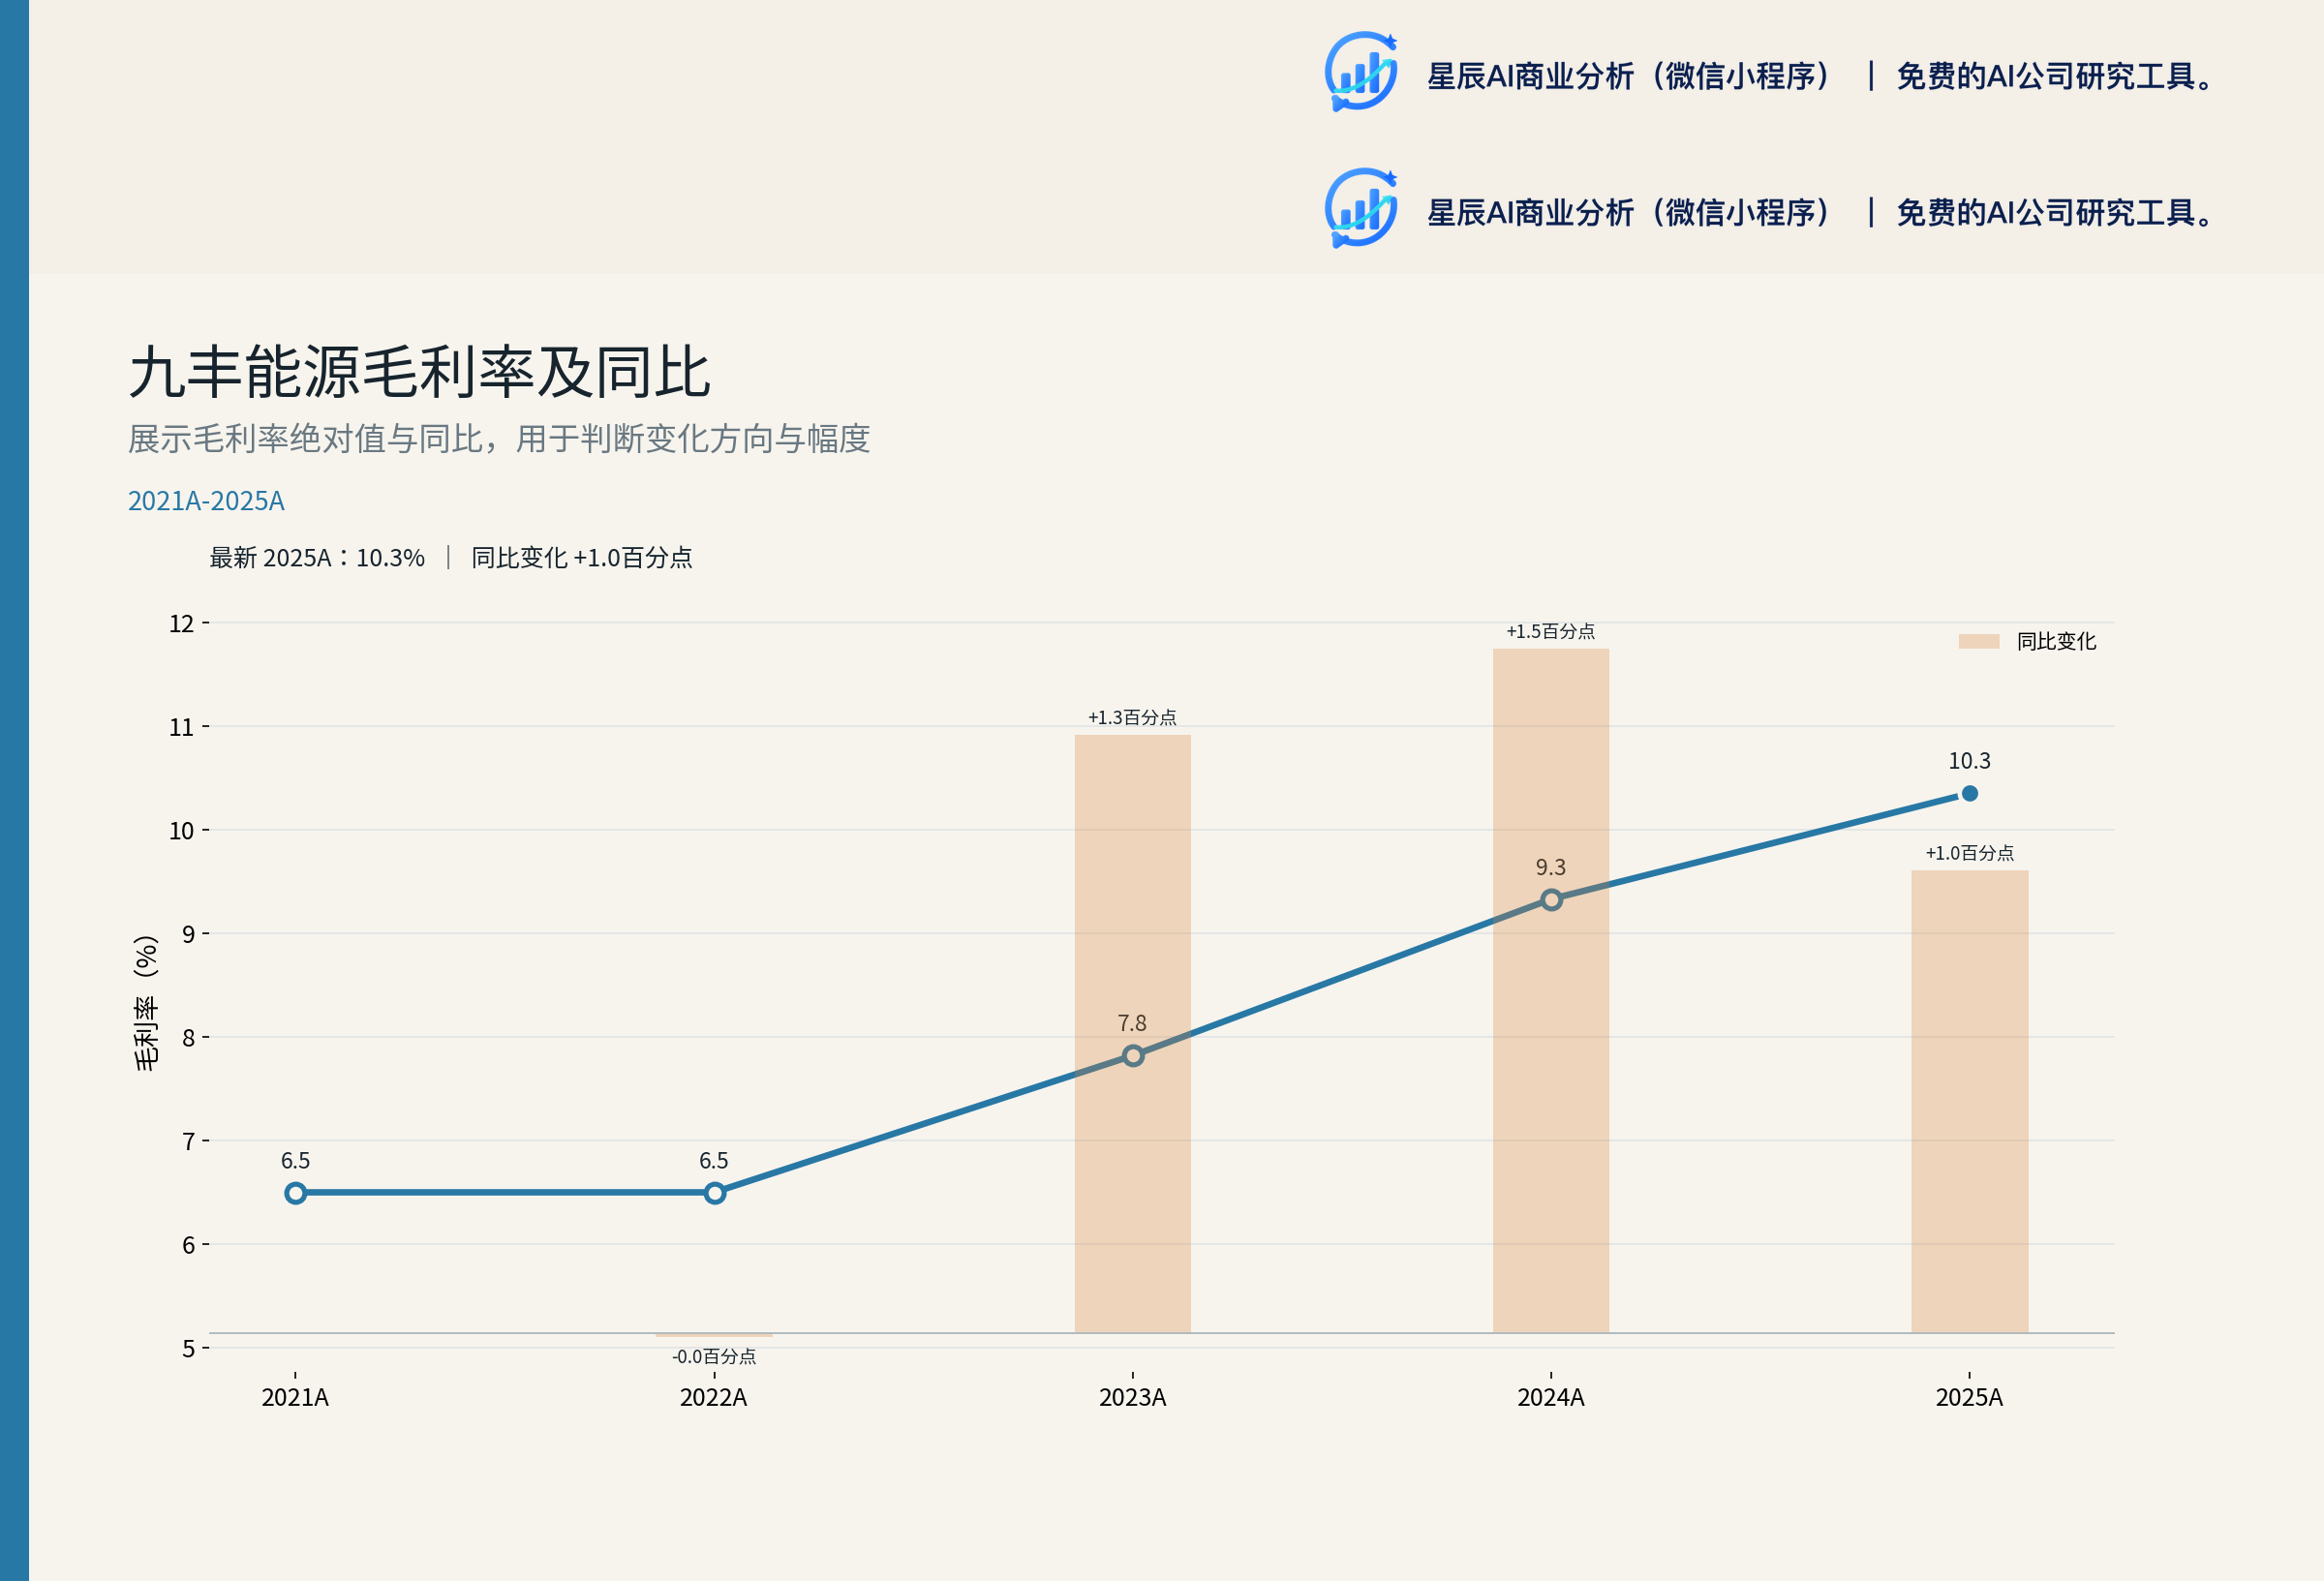Click the 9.3 value label
This screenshot has height=1581, width=2324.
1551,867
